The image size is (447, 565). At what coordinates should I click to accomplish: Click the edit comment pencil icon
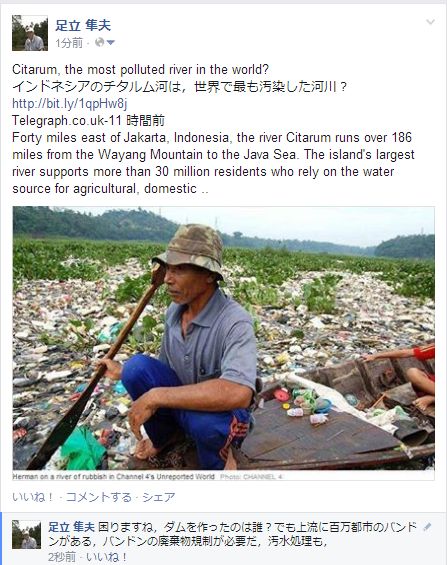coord(427,527)
